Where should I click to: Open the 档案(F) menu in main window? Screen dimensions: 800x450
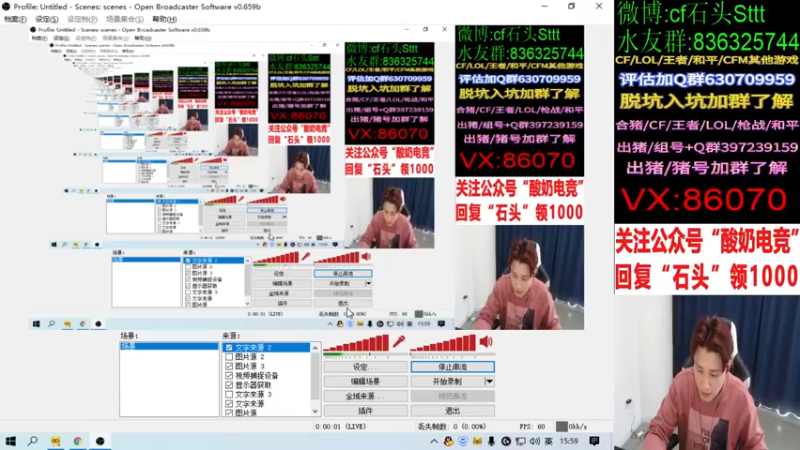15,19
